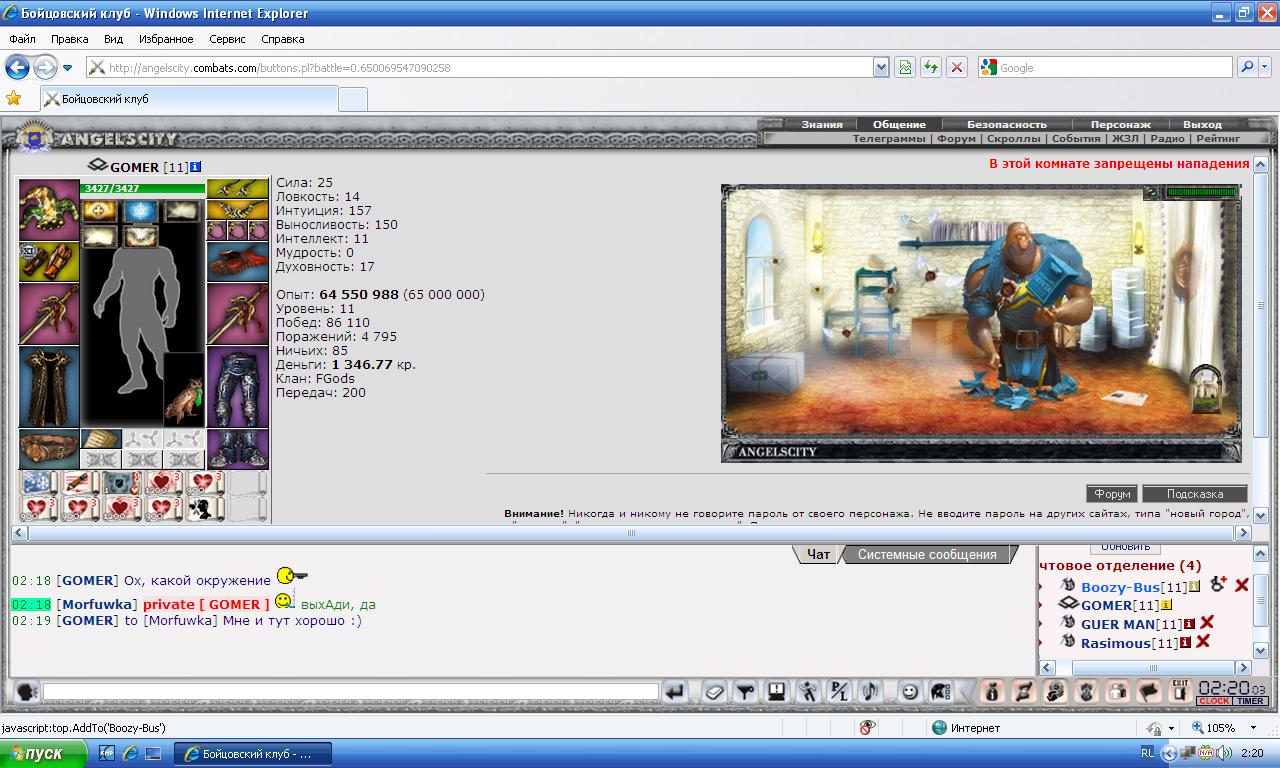
Task: Click the chat message input field
Action: 350,691
